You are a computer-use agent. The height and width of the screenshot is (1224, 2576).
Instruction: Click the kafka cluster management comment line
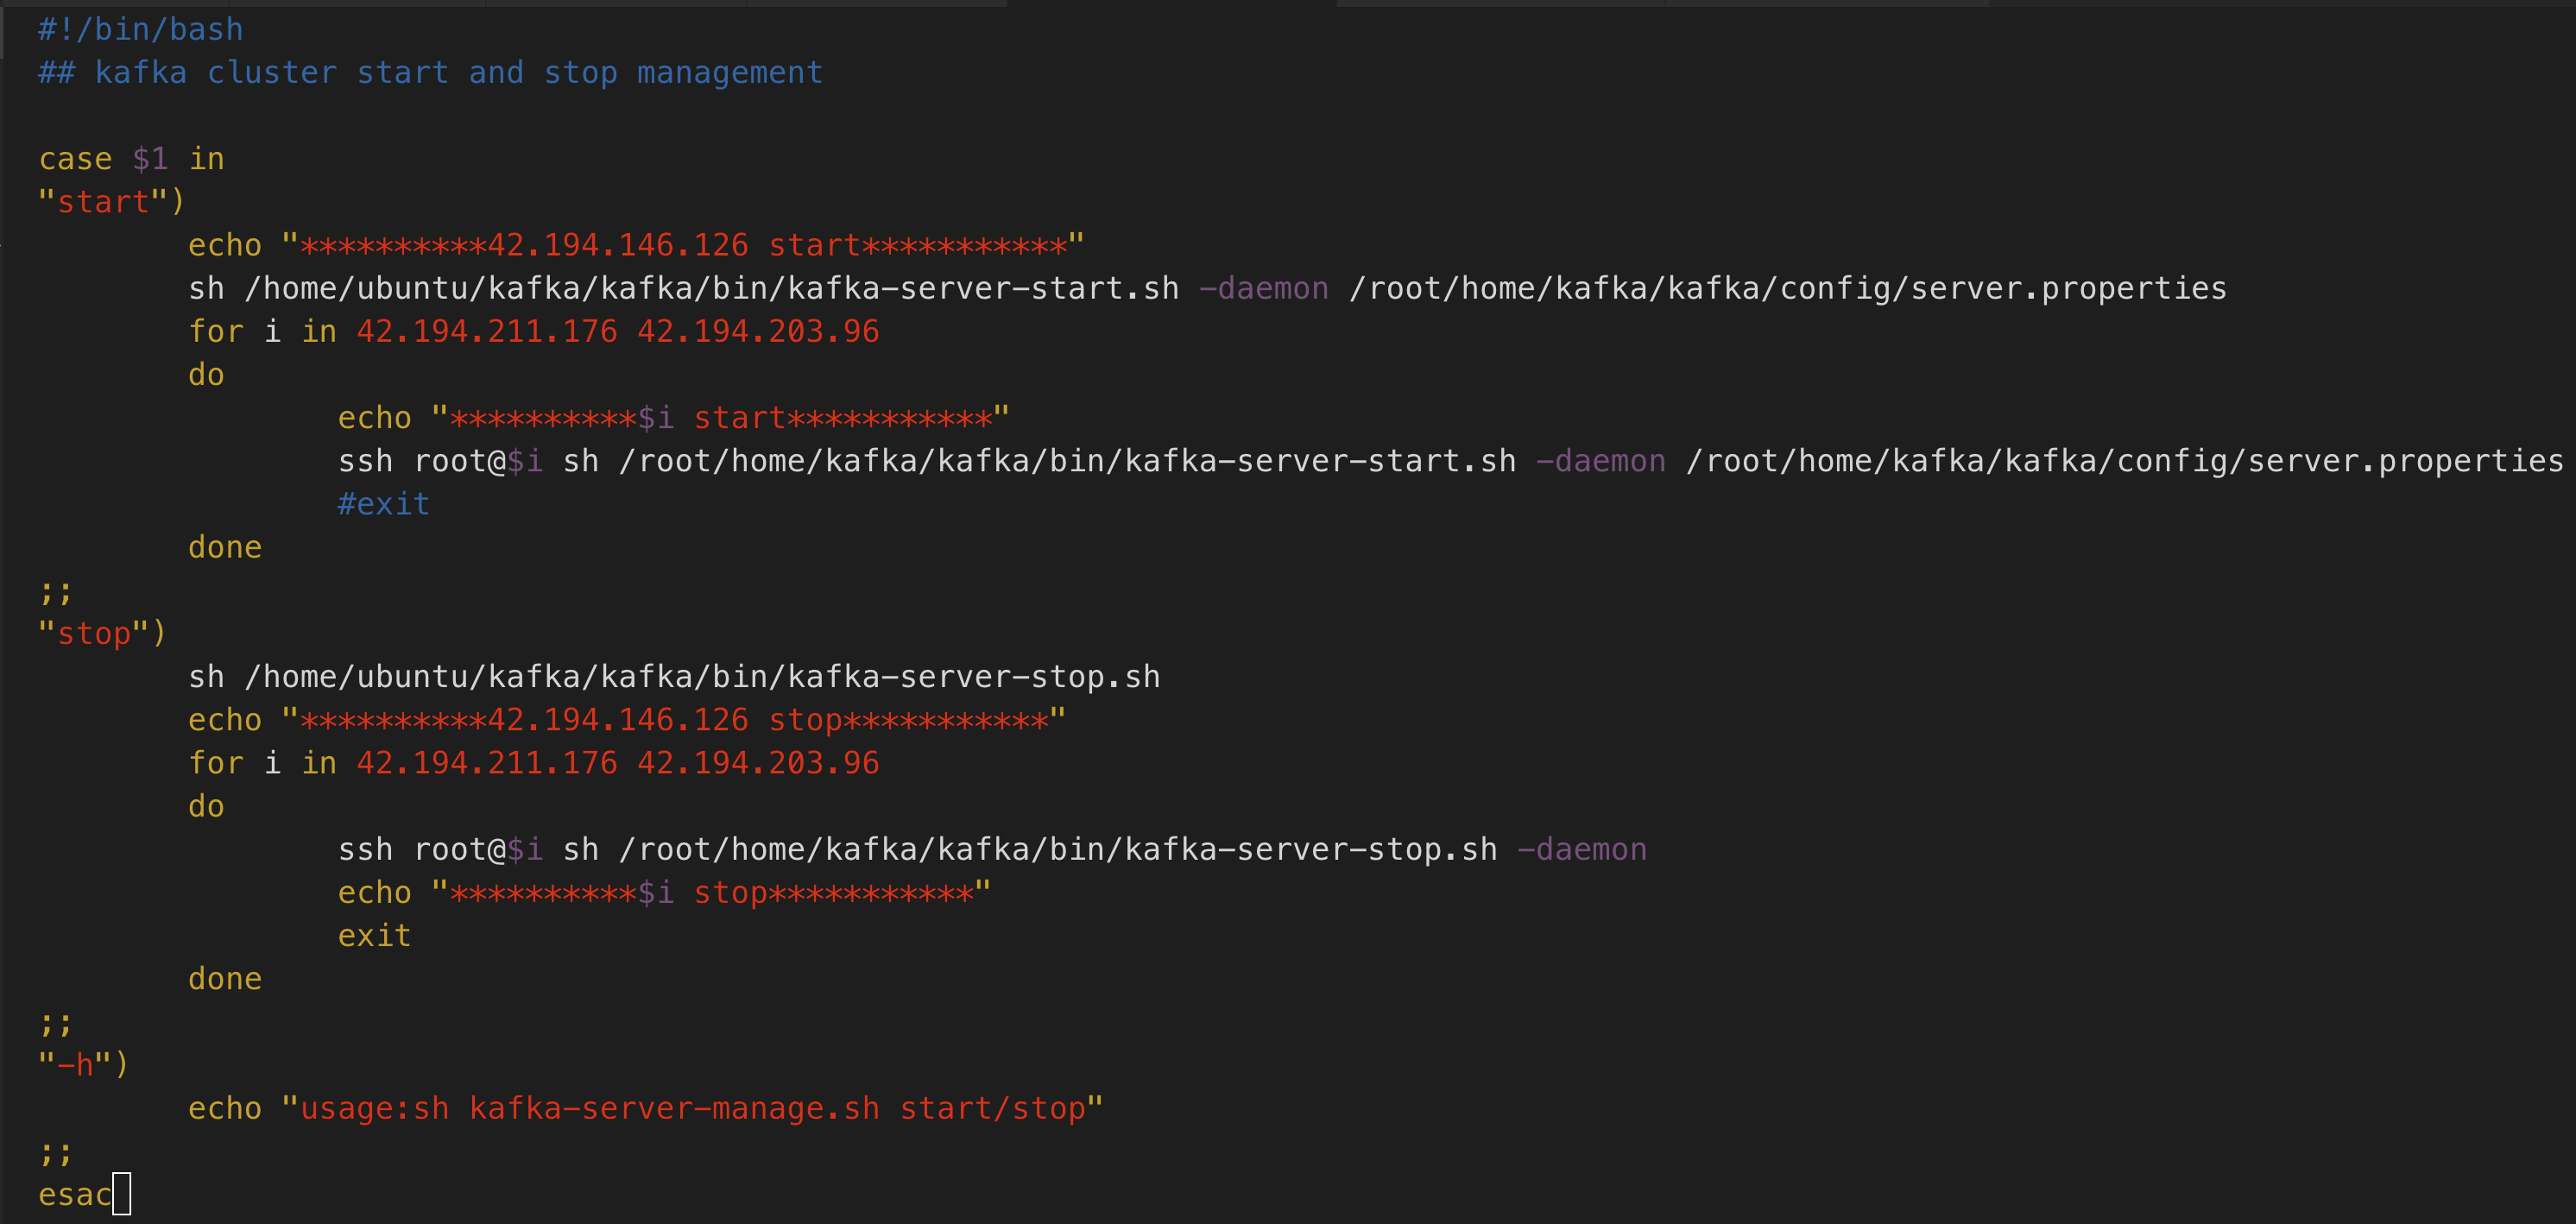[430, 72]
